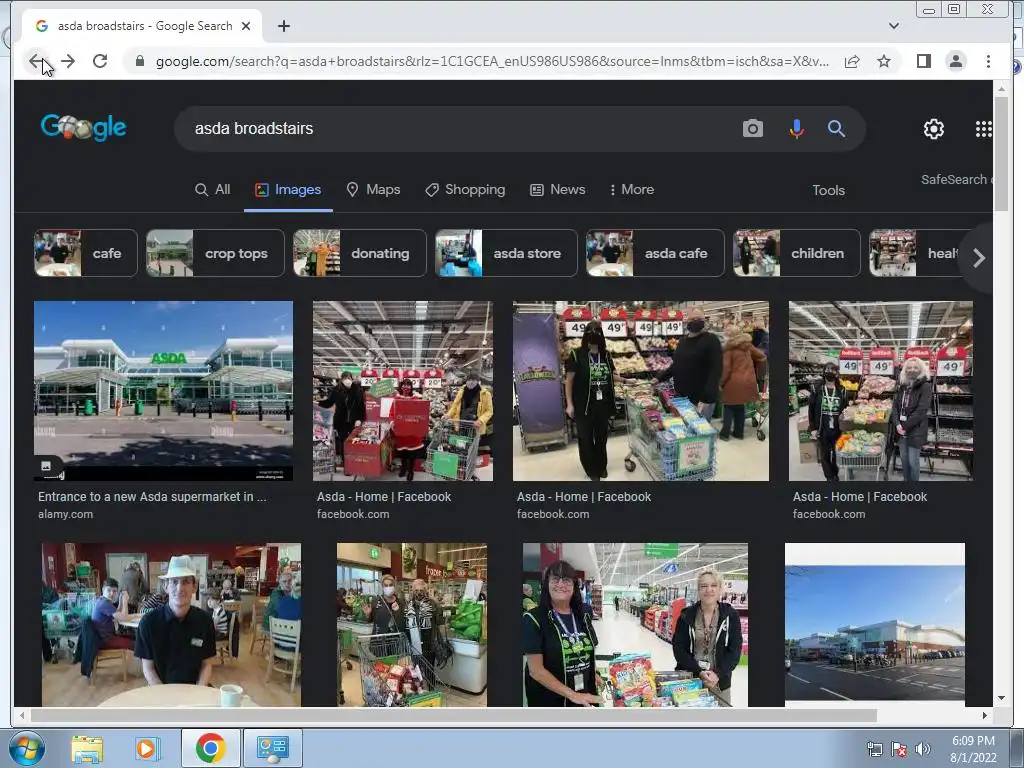Open the Tools filter options

[x=828, y=190]
